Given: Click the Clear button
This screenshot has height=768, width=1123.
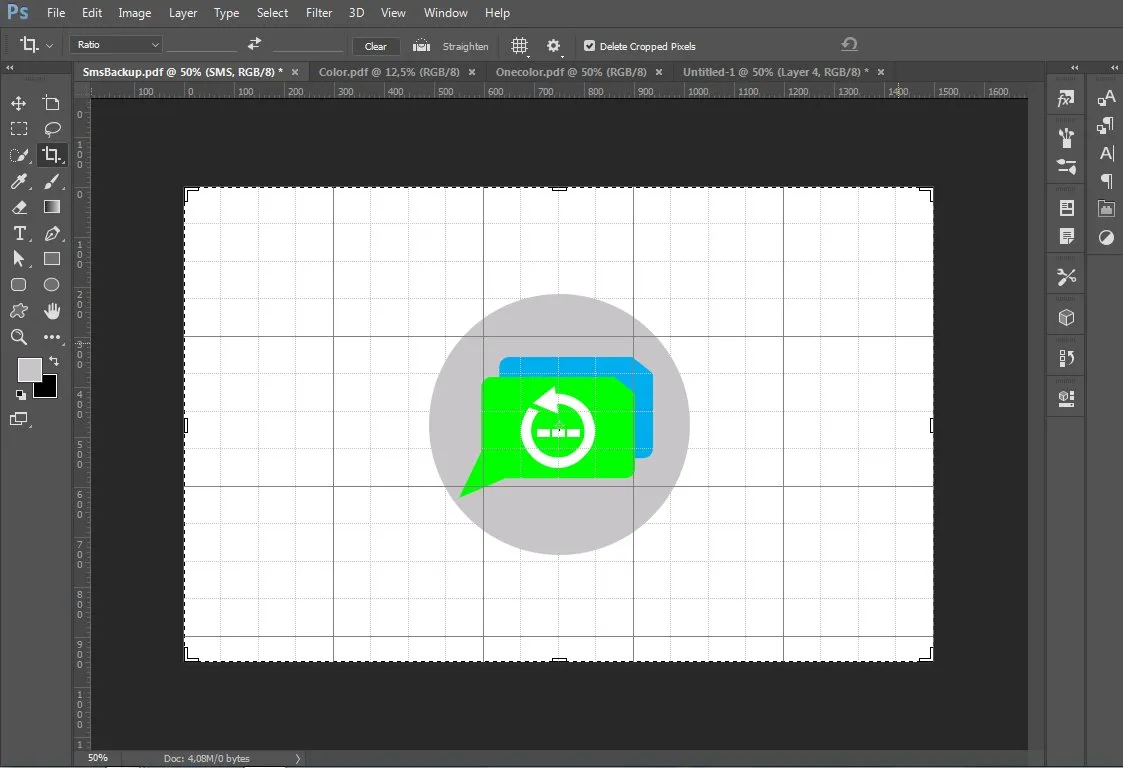Looking at the screenshot, I should coord(375,47).
